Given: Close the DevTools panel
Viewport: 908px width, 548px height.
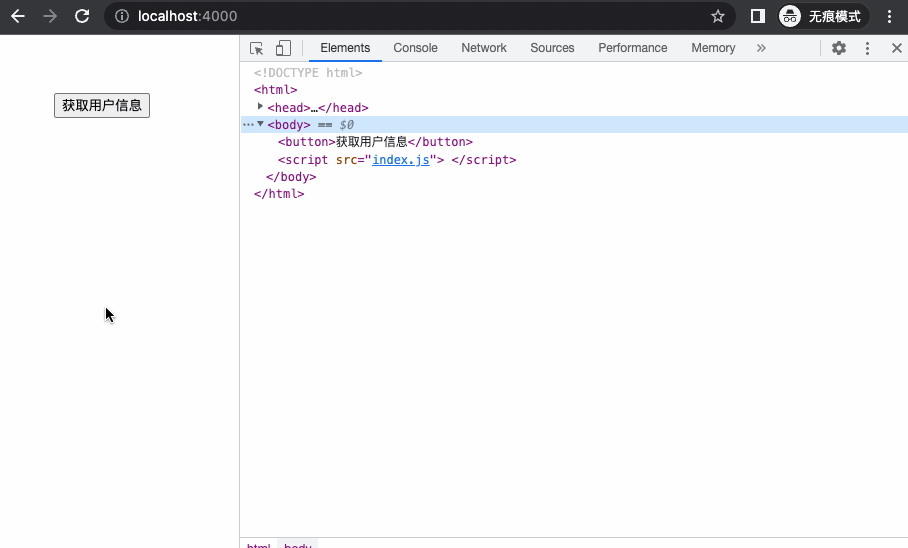Looking at the screenshot, I should pyautogui.click(x=896, y=48).
